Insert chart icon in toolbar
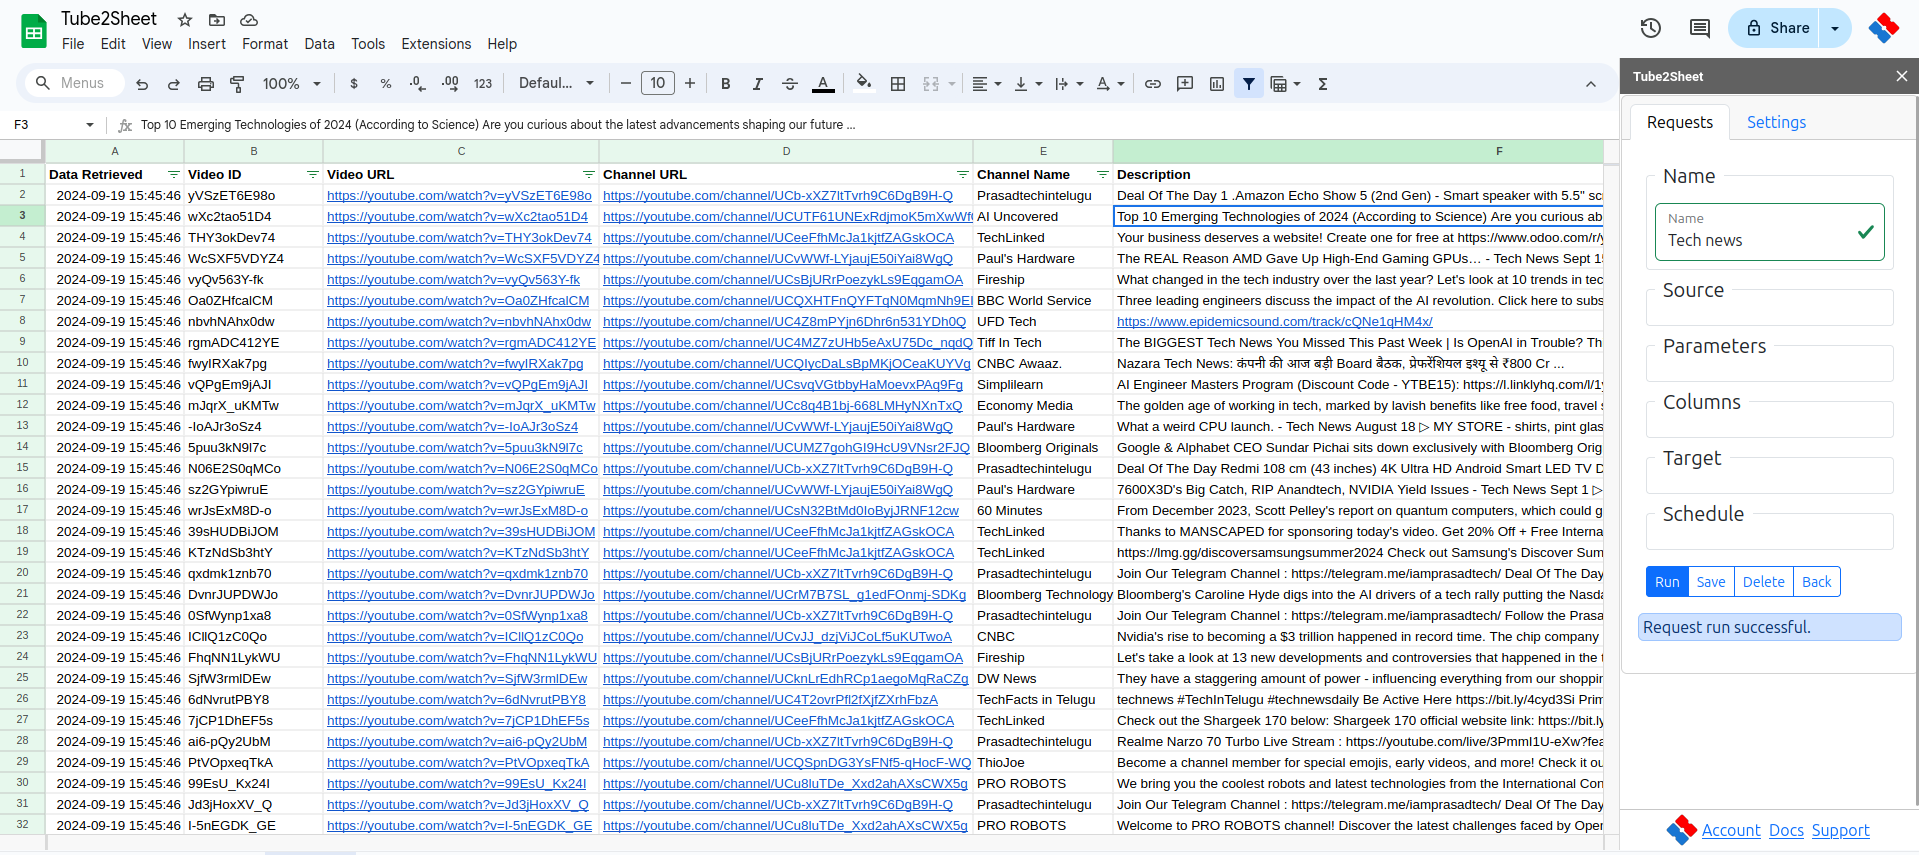Viewport: 1919px width, 855px height. pyautogui.click(x=1217, y=84)
